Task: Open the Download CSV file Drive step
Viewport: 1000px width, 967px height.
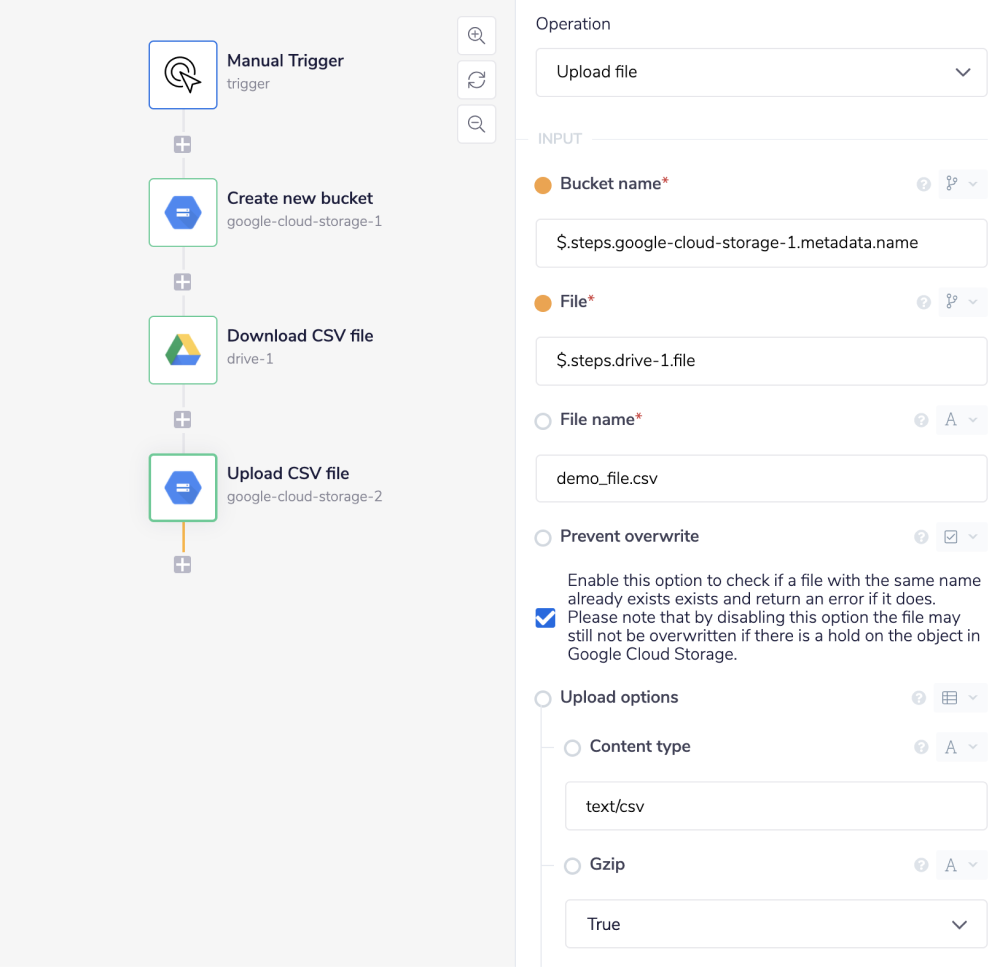Action: point(183,350)
